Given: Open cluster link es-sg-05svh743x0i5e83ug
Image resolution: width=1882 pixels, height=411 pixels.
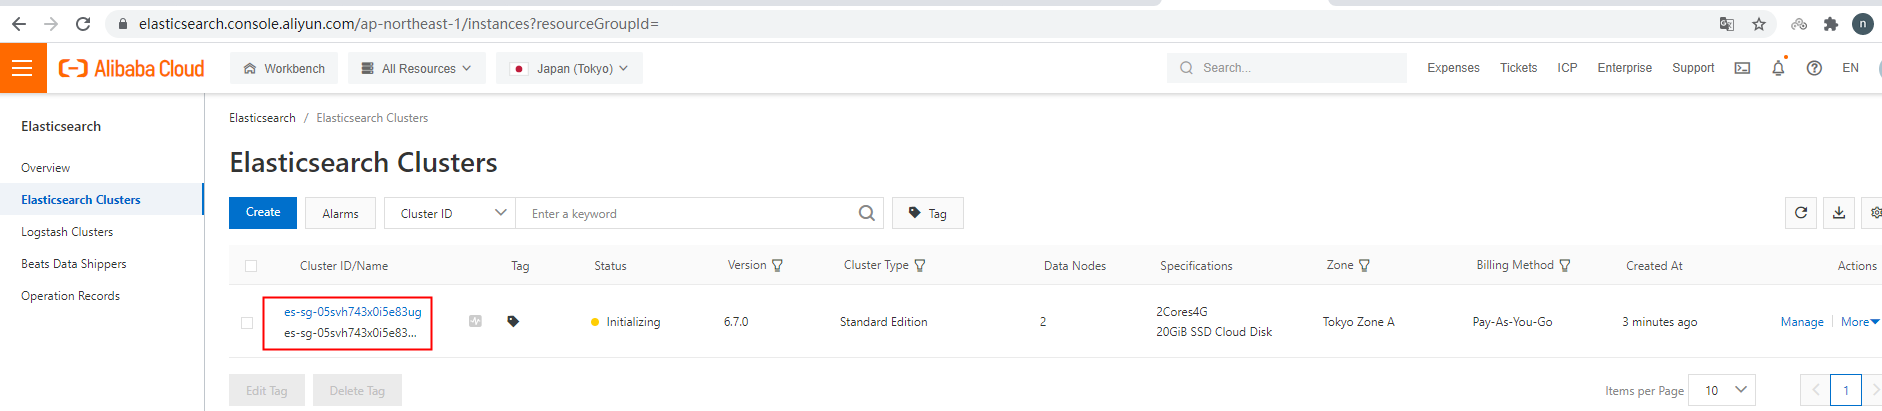Looking at the screenshot, I should 352,312.
